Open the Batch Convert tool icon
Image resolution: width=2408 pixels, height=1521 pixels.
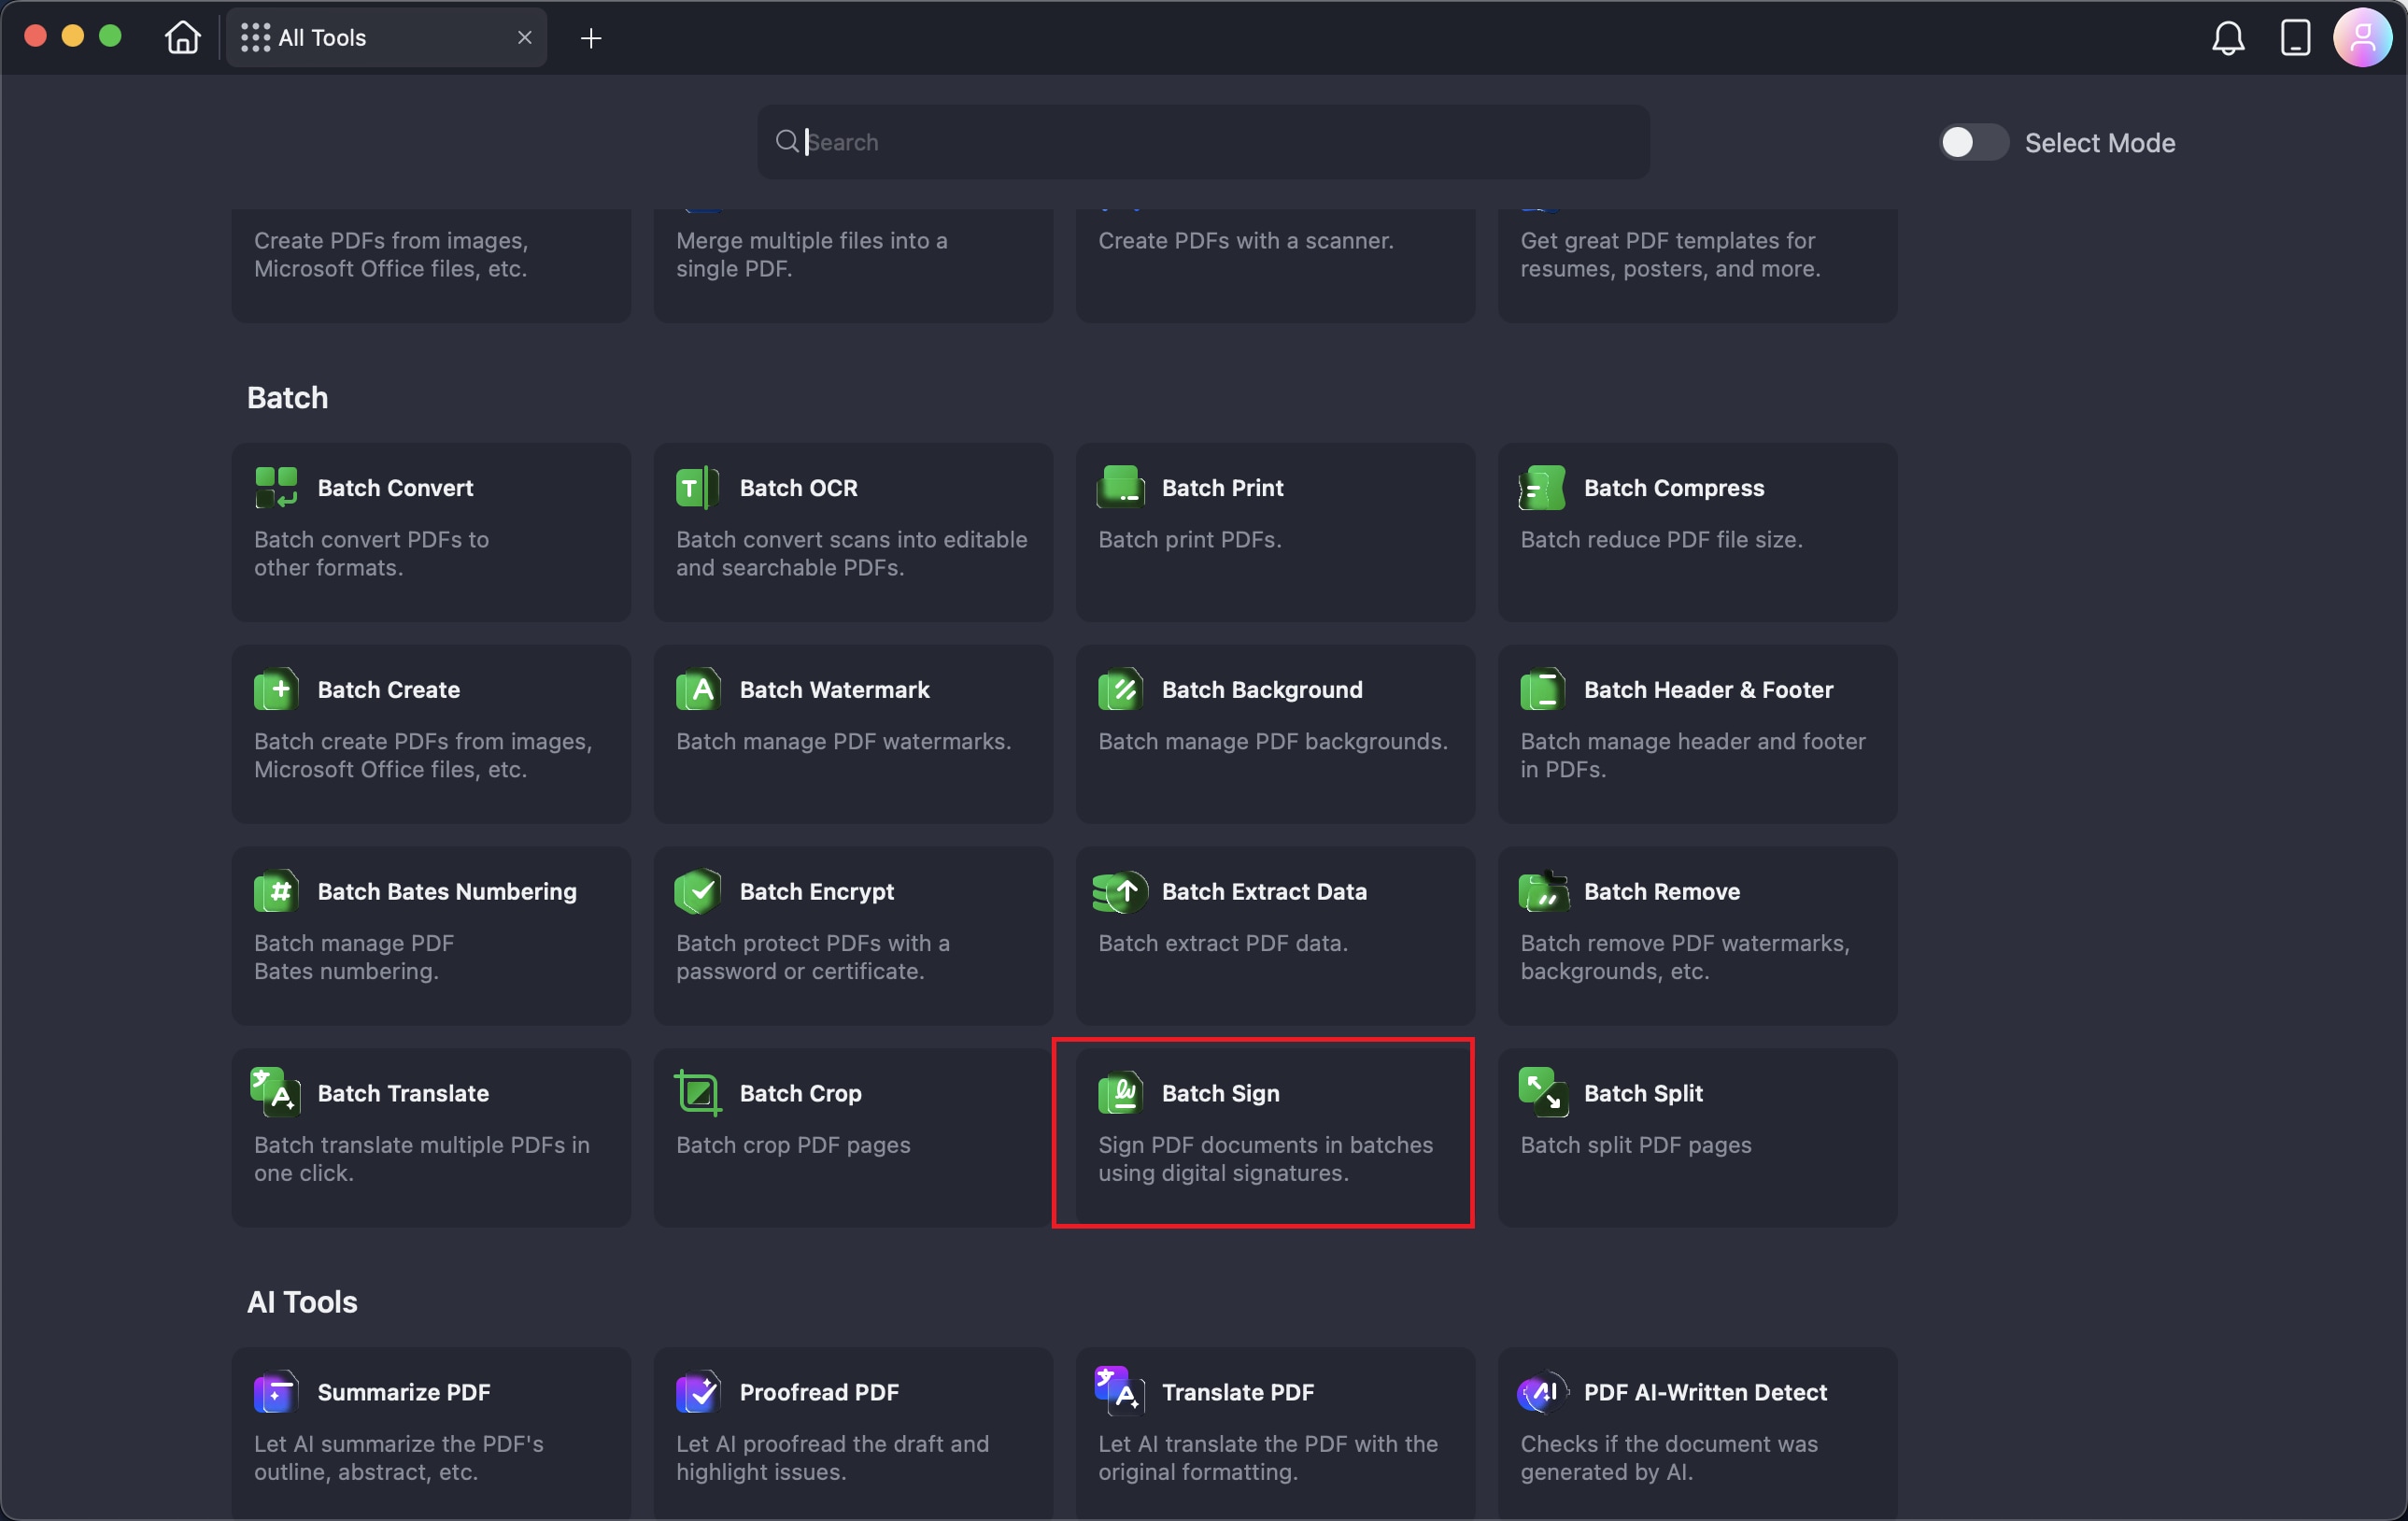pyautogui.click(x=276, y=487)
